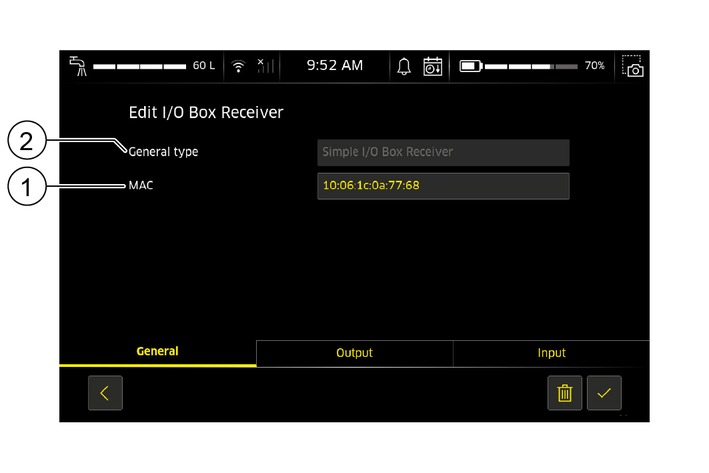Image resolution: width=709 pixels, height=473 pixels.
Task: Tap the battery status icon
Action: 470,66
